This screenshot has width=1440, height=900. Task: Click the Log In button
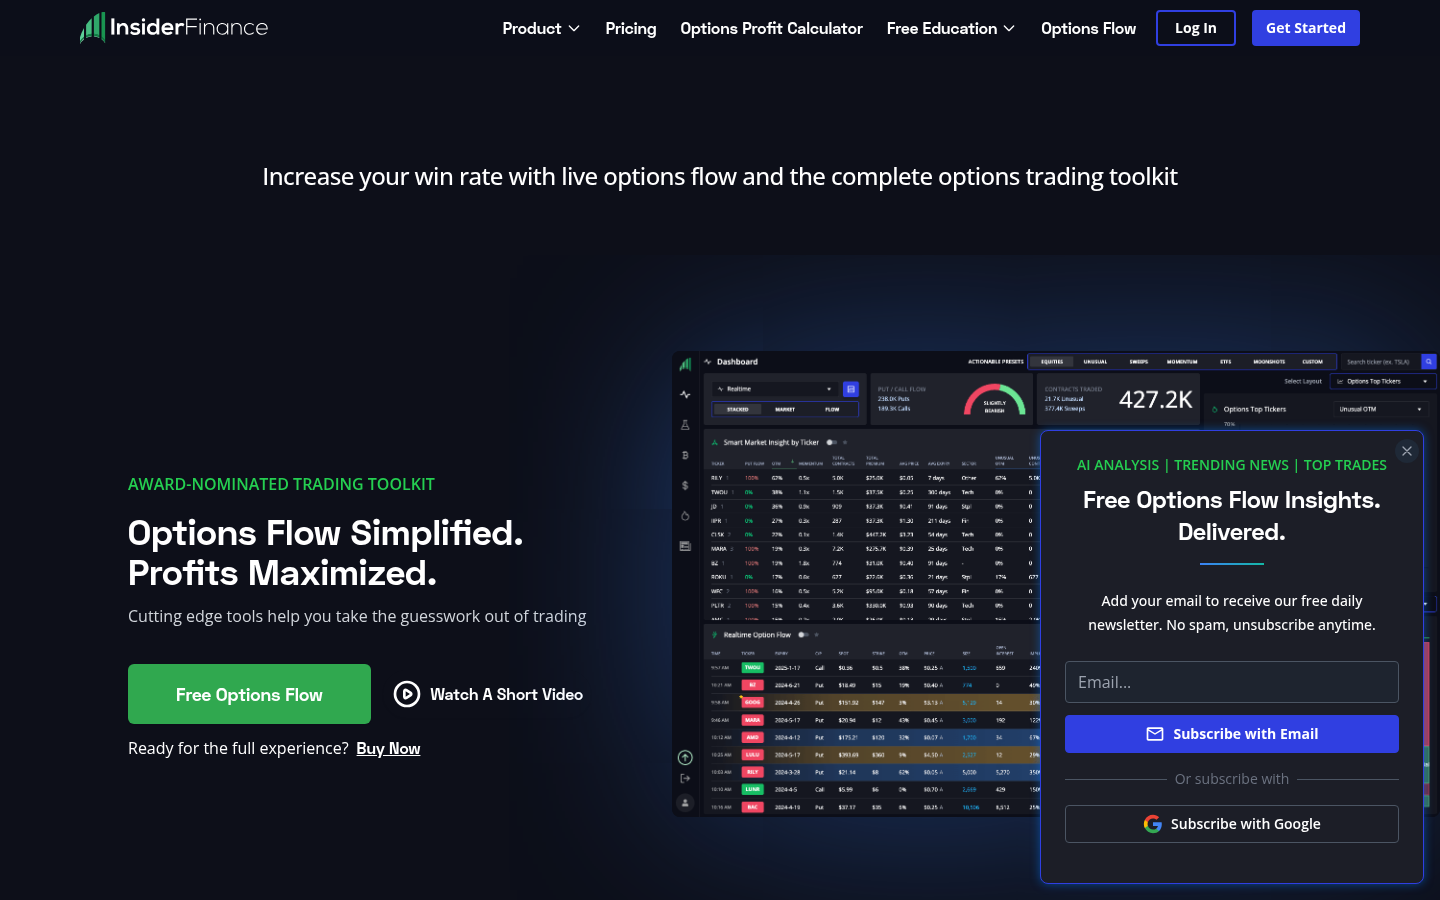[1196, 28]
